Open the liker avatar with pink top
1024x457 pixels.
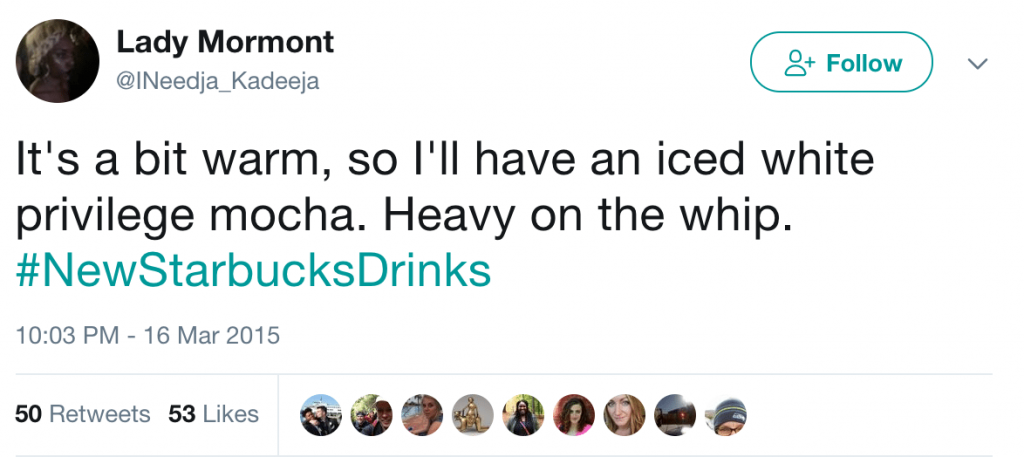click(x=574, y=415)
